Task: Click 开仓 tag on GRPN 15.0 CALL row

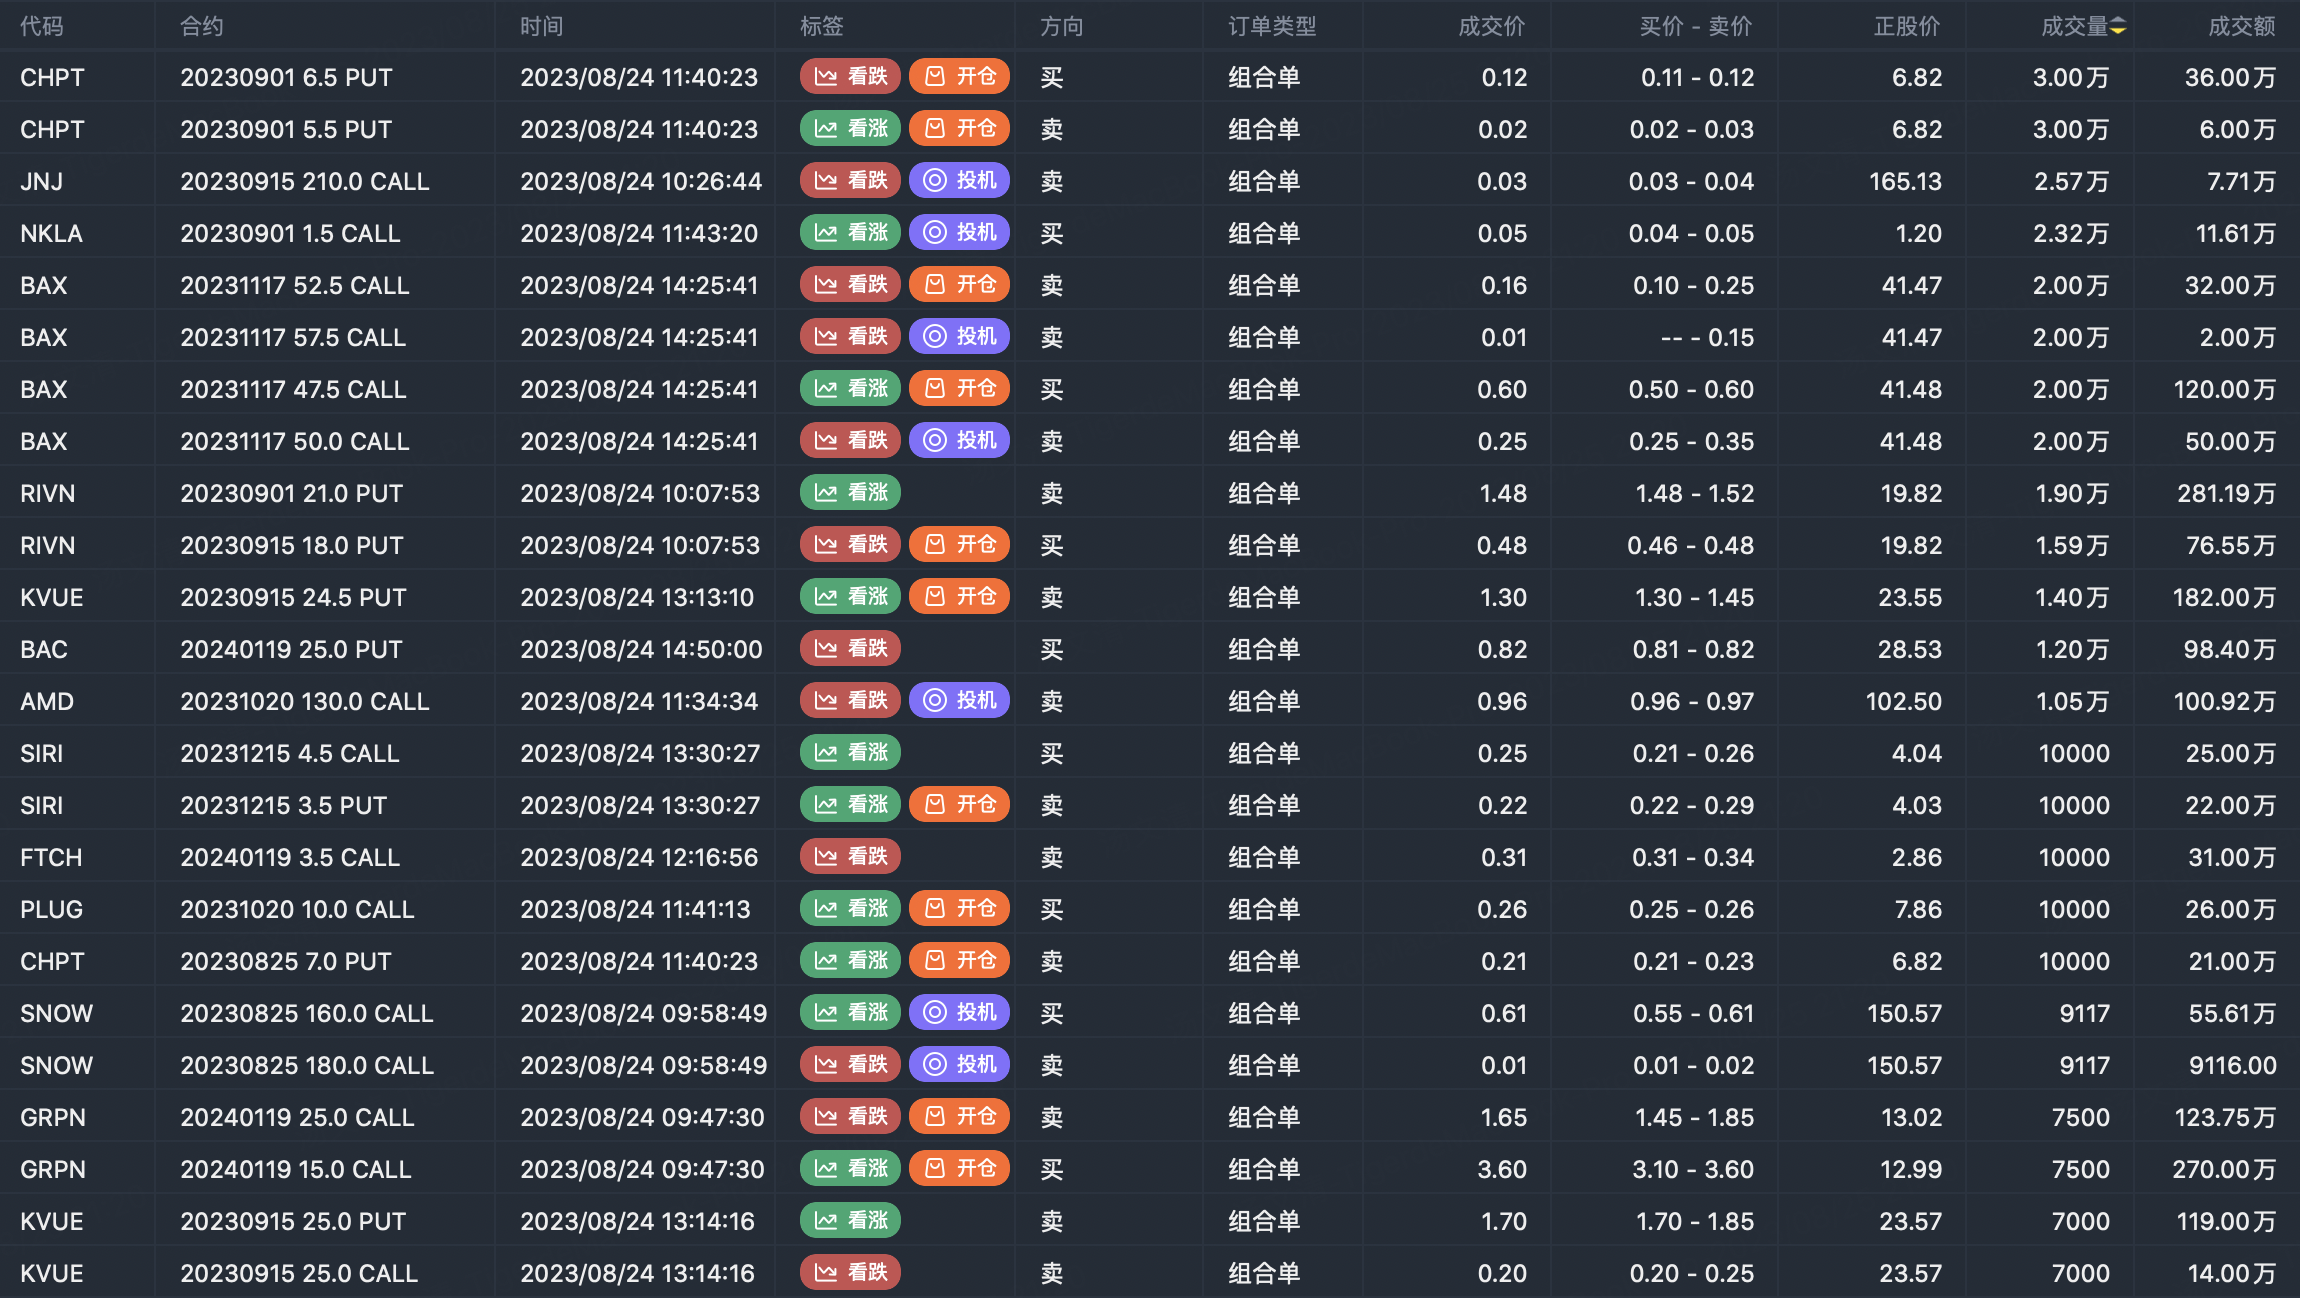Action: tap(959, 1169)
